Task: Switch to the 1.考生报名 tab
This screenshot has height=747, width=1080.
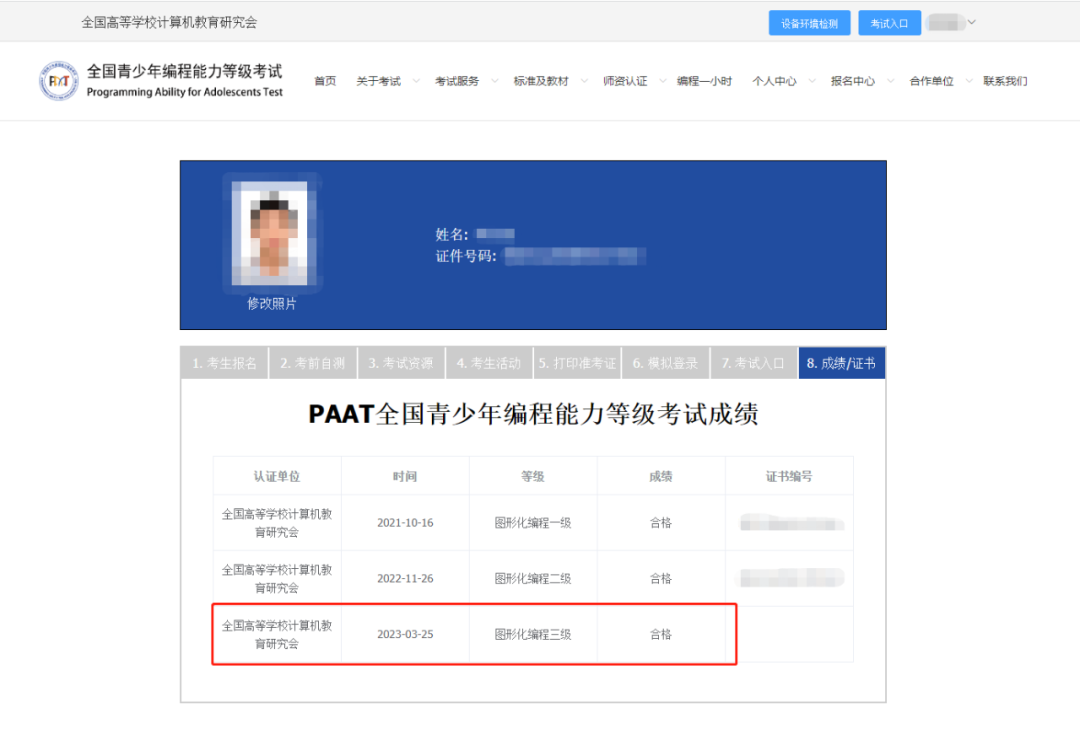Action: (x=224, y=362)
